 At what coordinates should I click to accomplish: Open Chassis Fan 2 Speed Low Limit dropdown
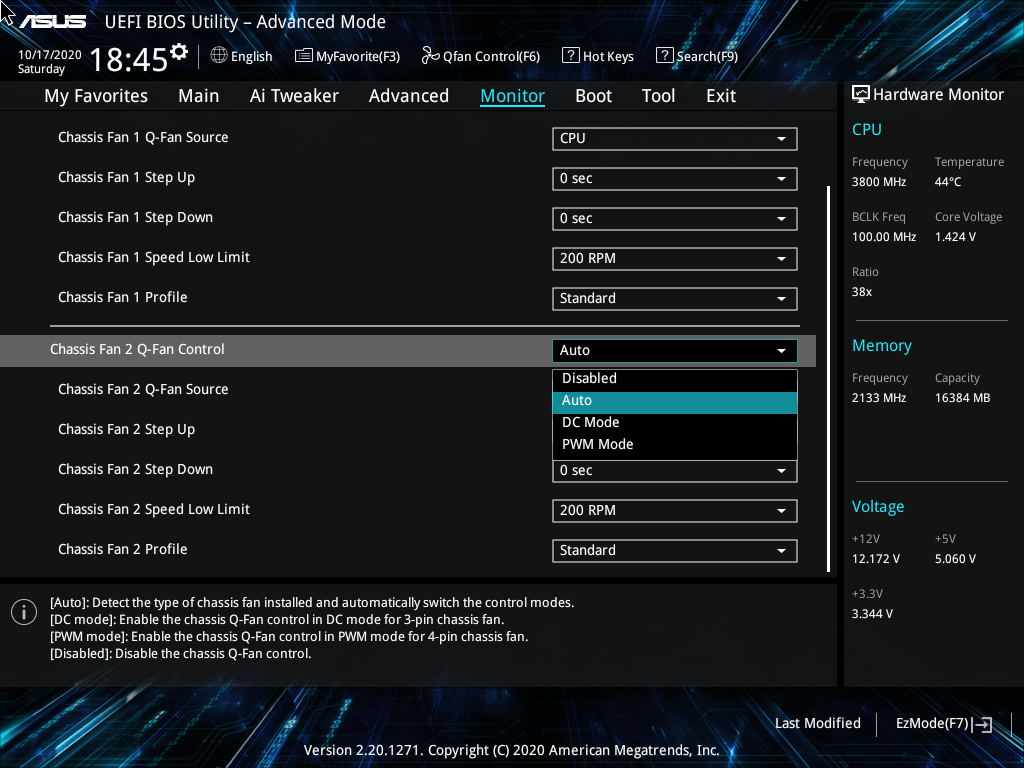point(675,511)
